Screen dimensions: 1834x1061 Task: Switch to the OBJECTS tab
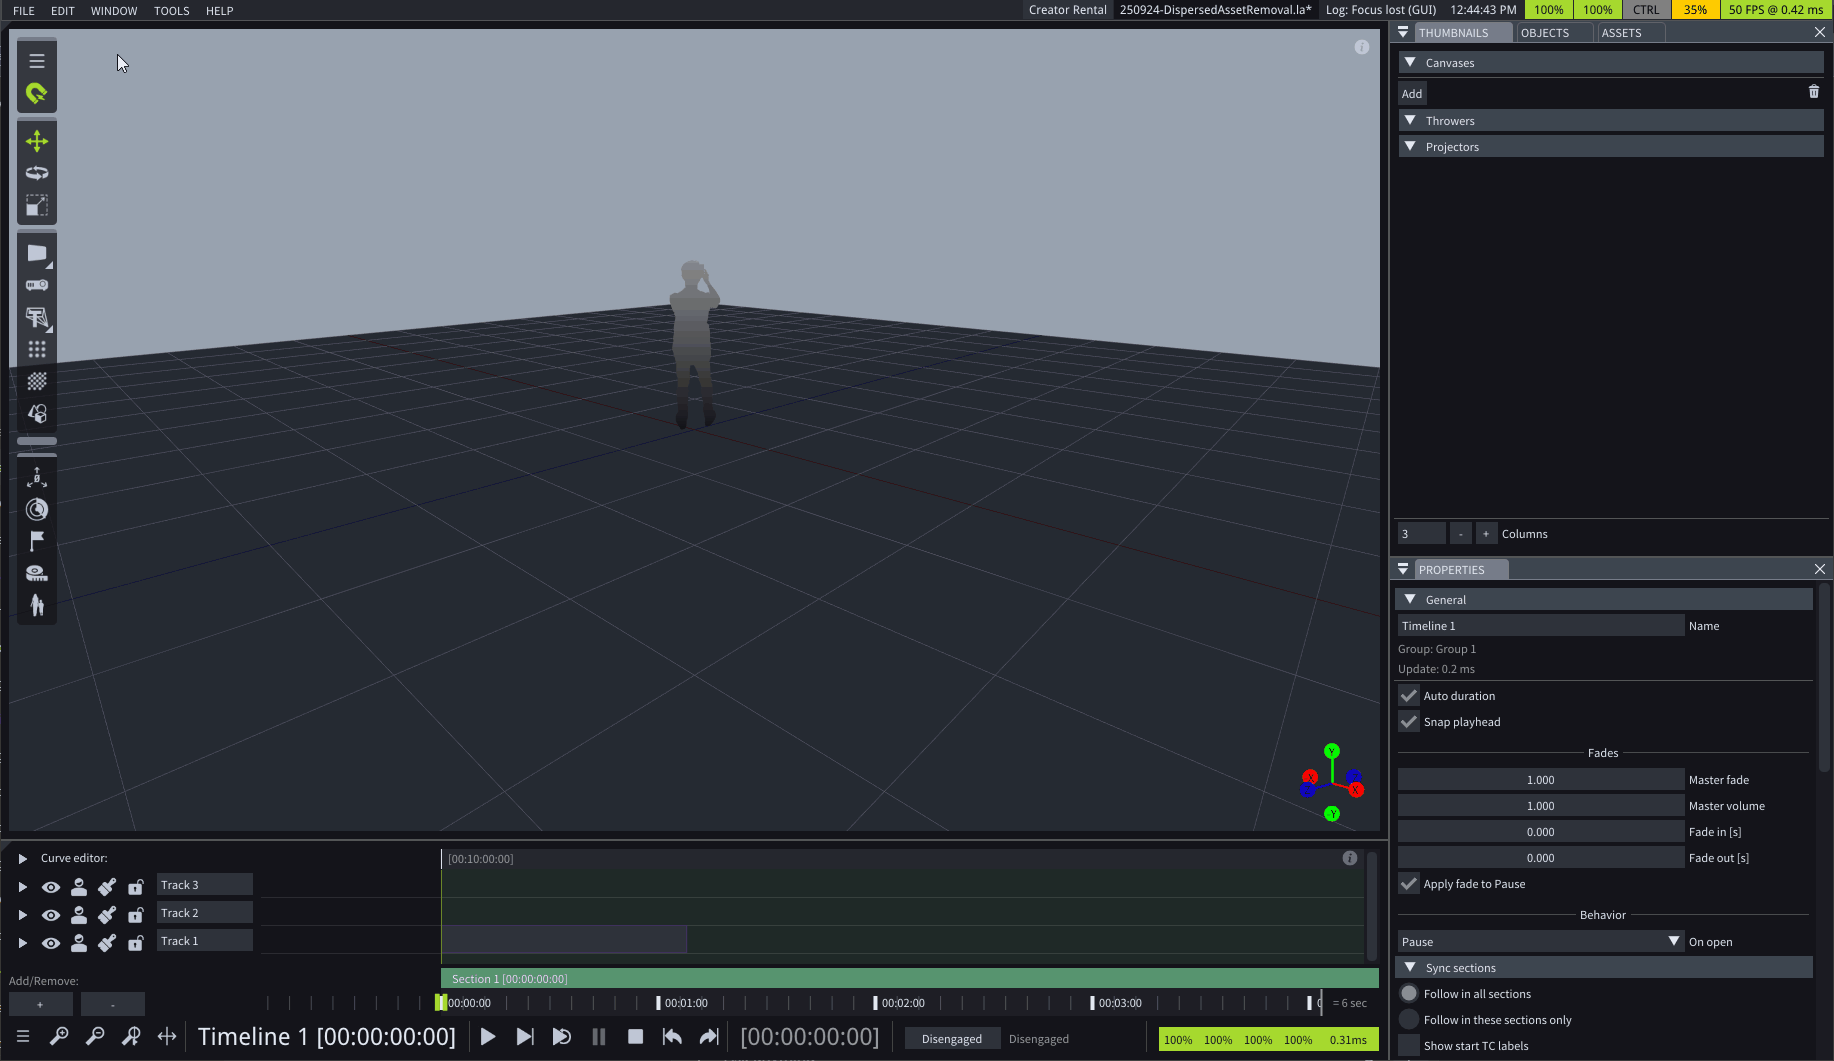tap(1544, 33)
